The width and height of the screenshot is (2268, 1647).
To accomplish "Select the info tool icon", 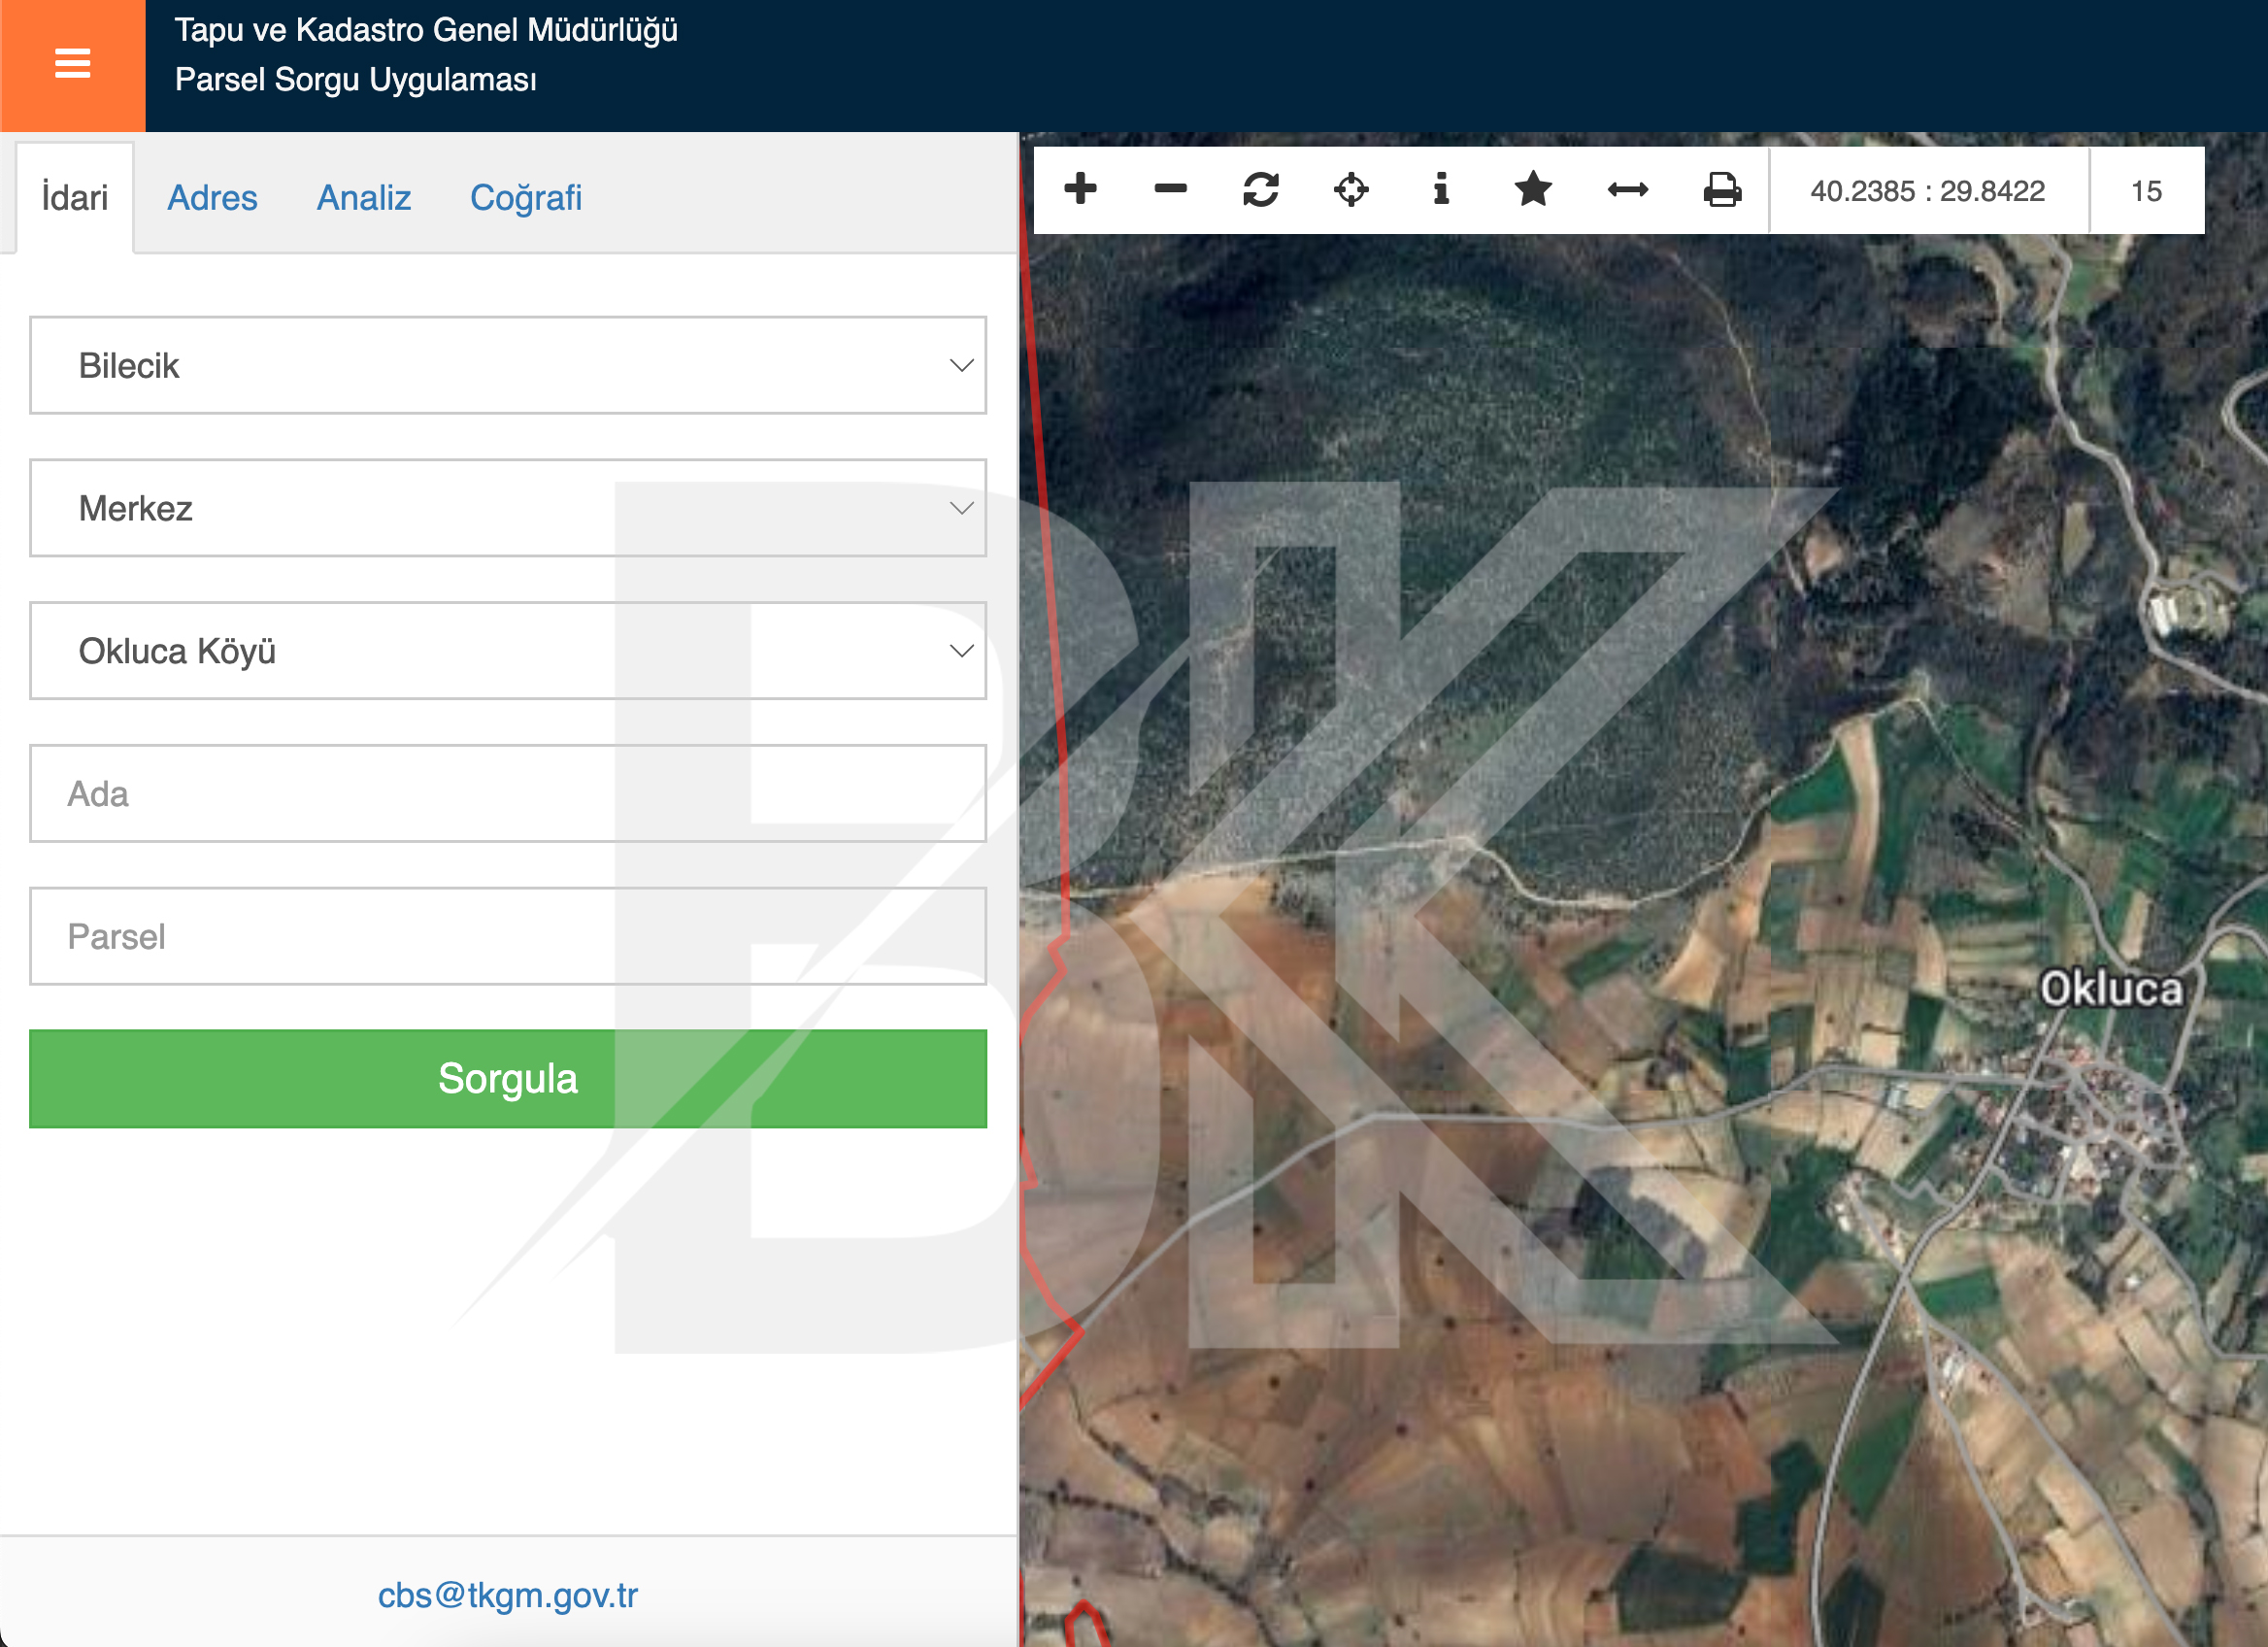I will click(x=1441, y=189).
